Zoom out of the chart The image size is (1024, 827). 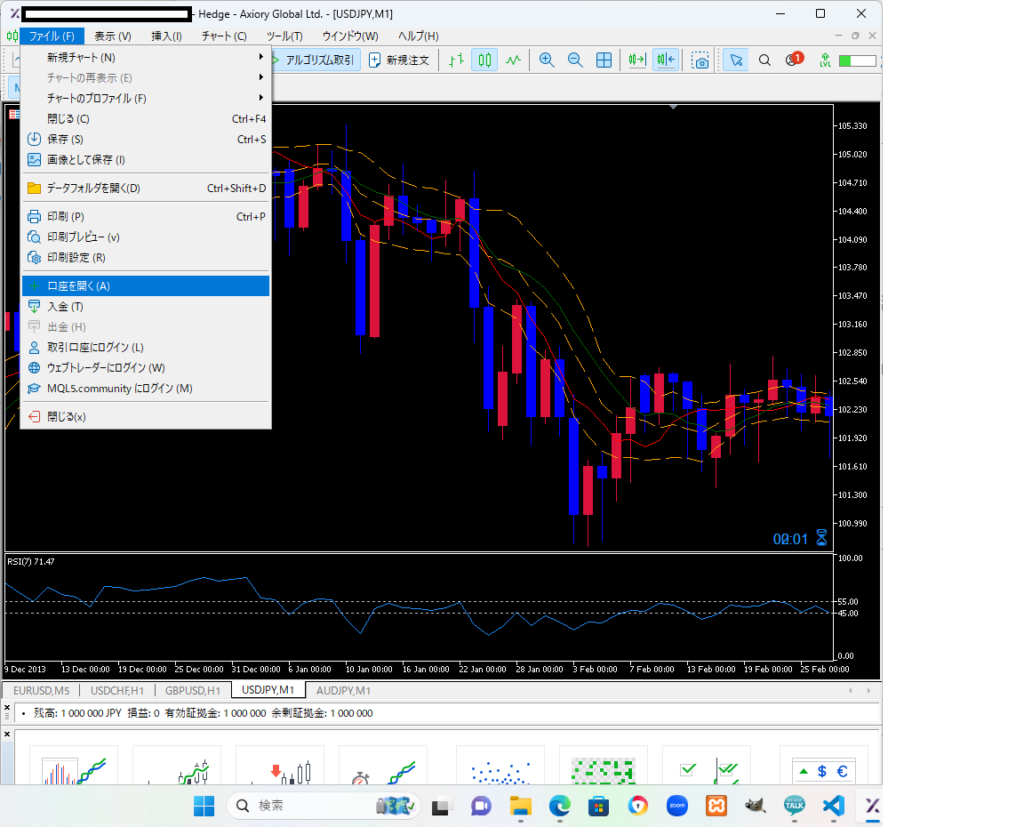[x=575, y=60]
